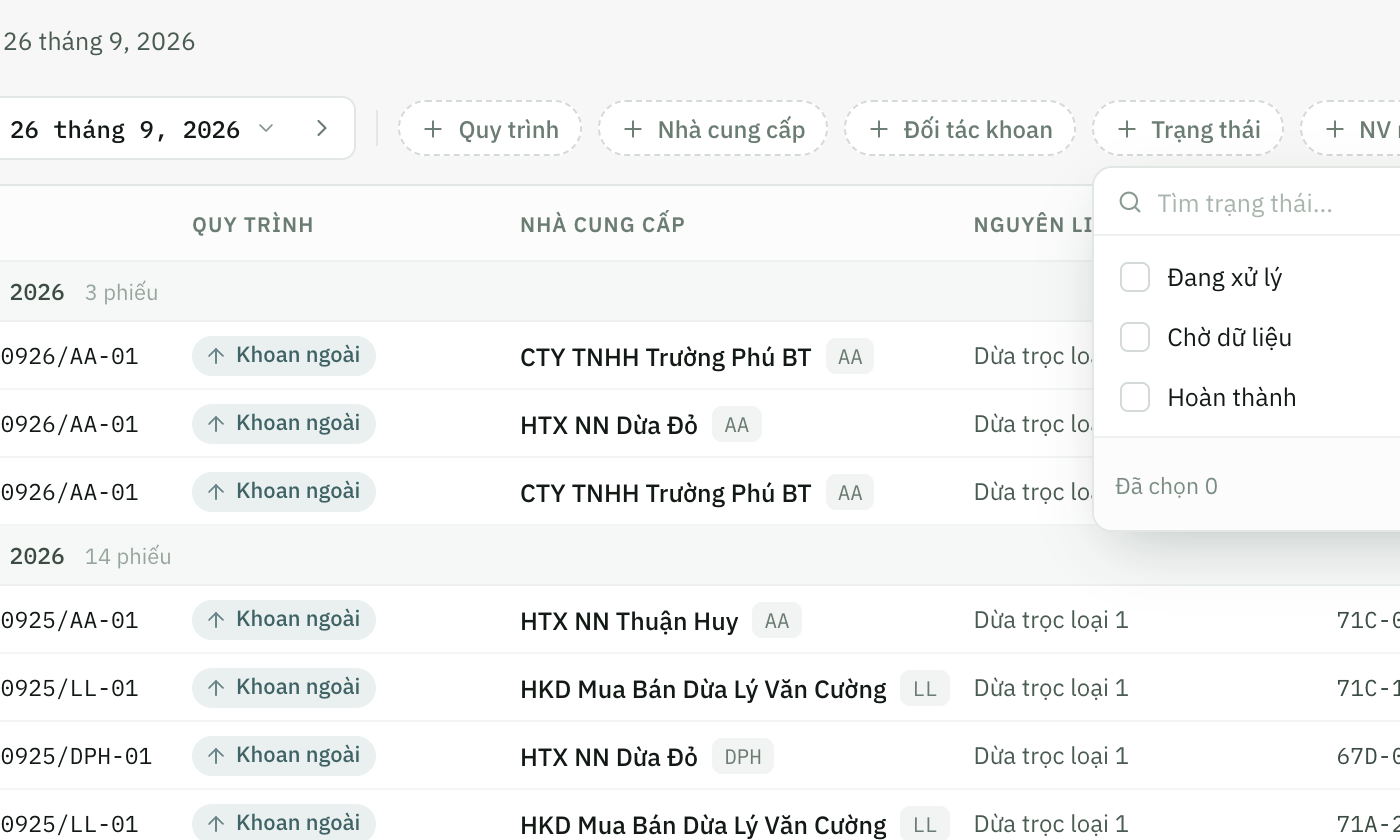Click the QUY TRÌNH column header

(x=253, y=225)
